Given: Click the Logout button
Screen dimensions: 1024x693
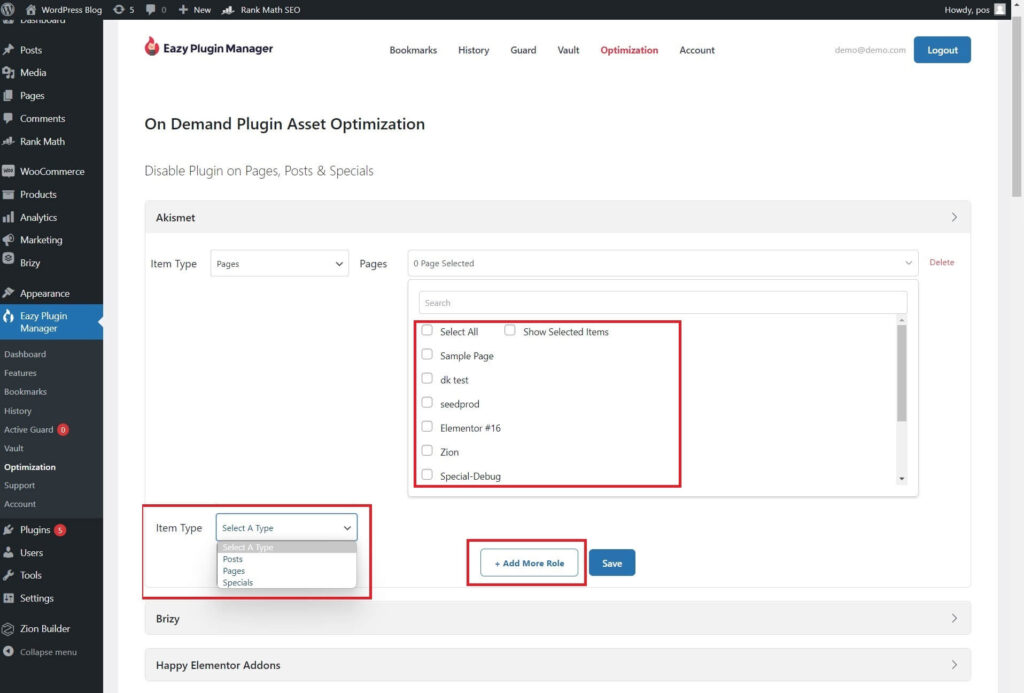Looking at the screenshot, I should (x=942, y=50).
